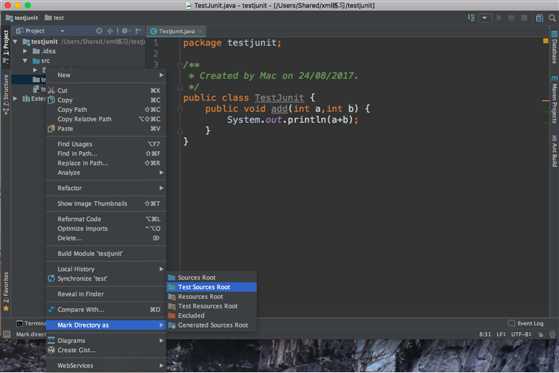Click the scroll-from-source target icon in the Project panel
Image resolution: width=559 pixels, height=373 pixels.
click(99, 31)
